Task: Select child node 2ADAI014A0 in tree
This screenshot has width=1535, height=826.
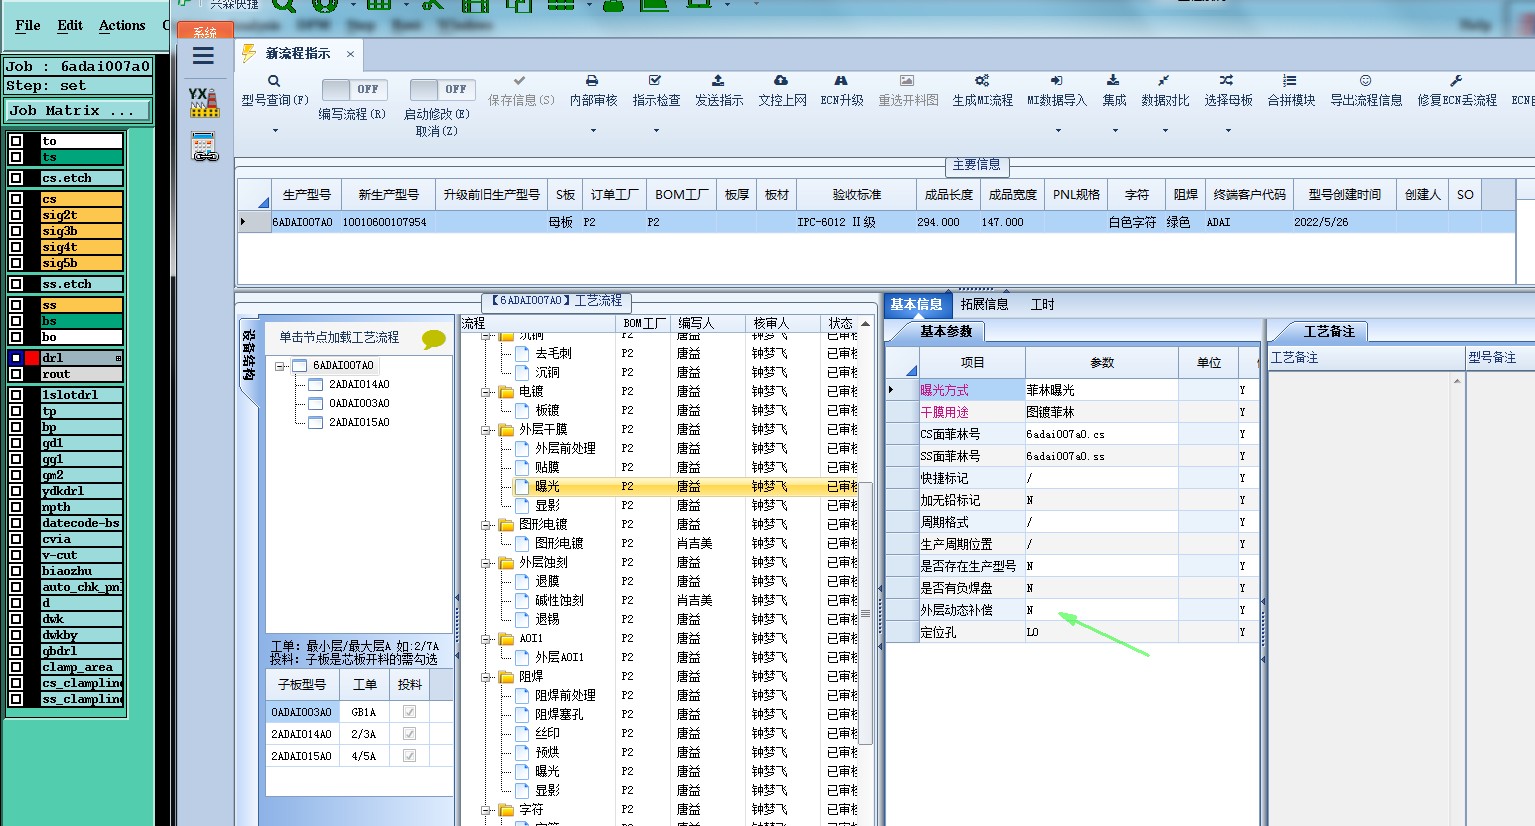Action: point(359,384)
